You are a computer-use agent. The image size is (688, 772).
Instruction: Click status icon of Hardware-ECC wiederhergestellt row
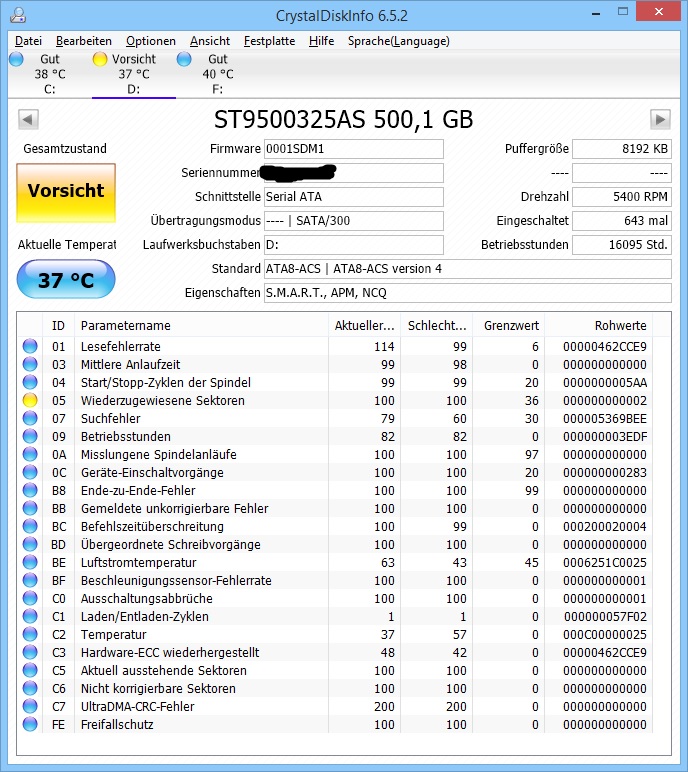tap(30, 652)
